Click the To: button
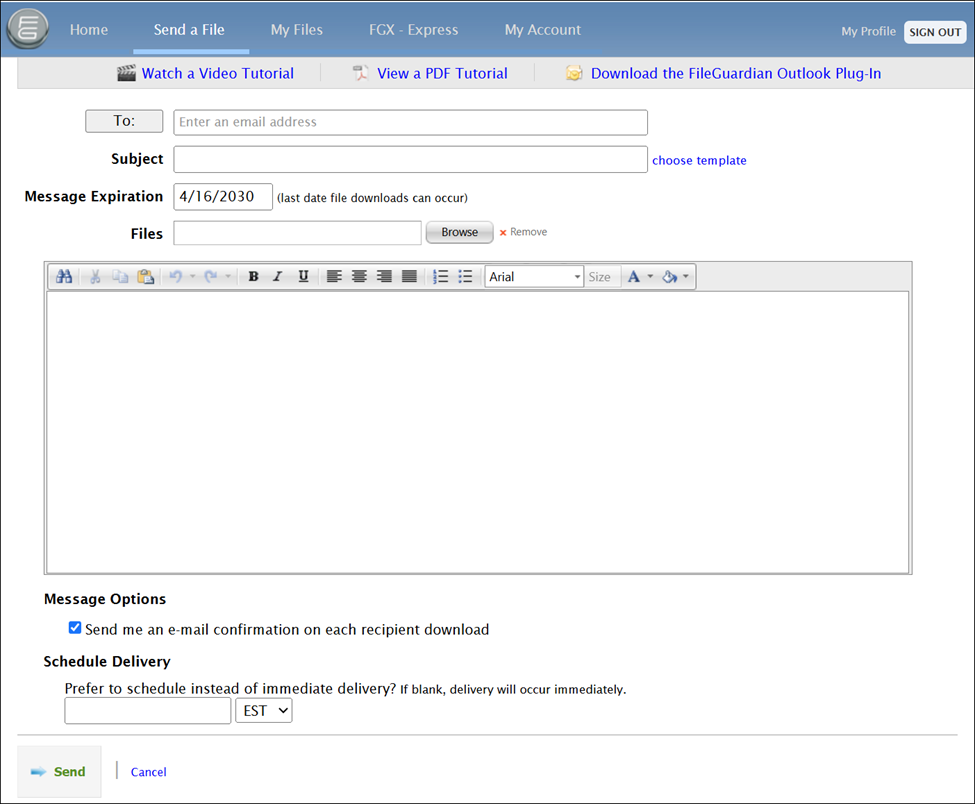Image resolution: width=975 pixels, height=804 pixels. (124, 121)
